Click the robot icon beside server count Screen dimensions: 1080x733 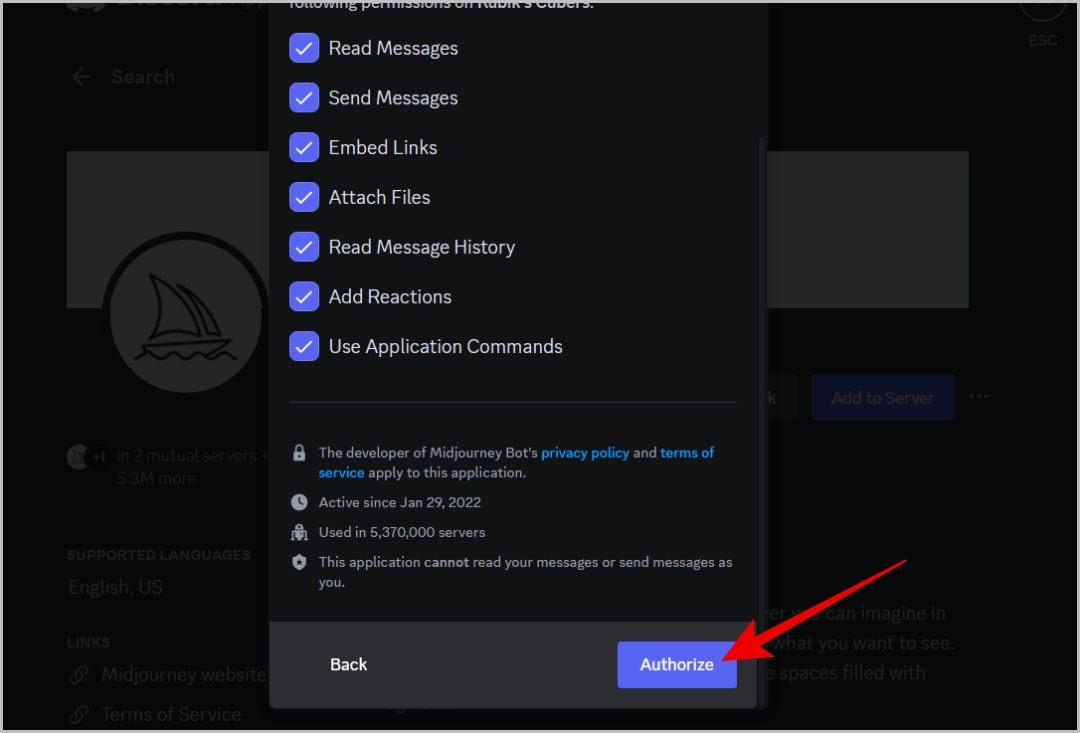pyautogui.click(x=299, y=533)
